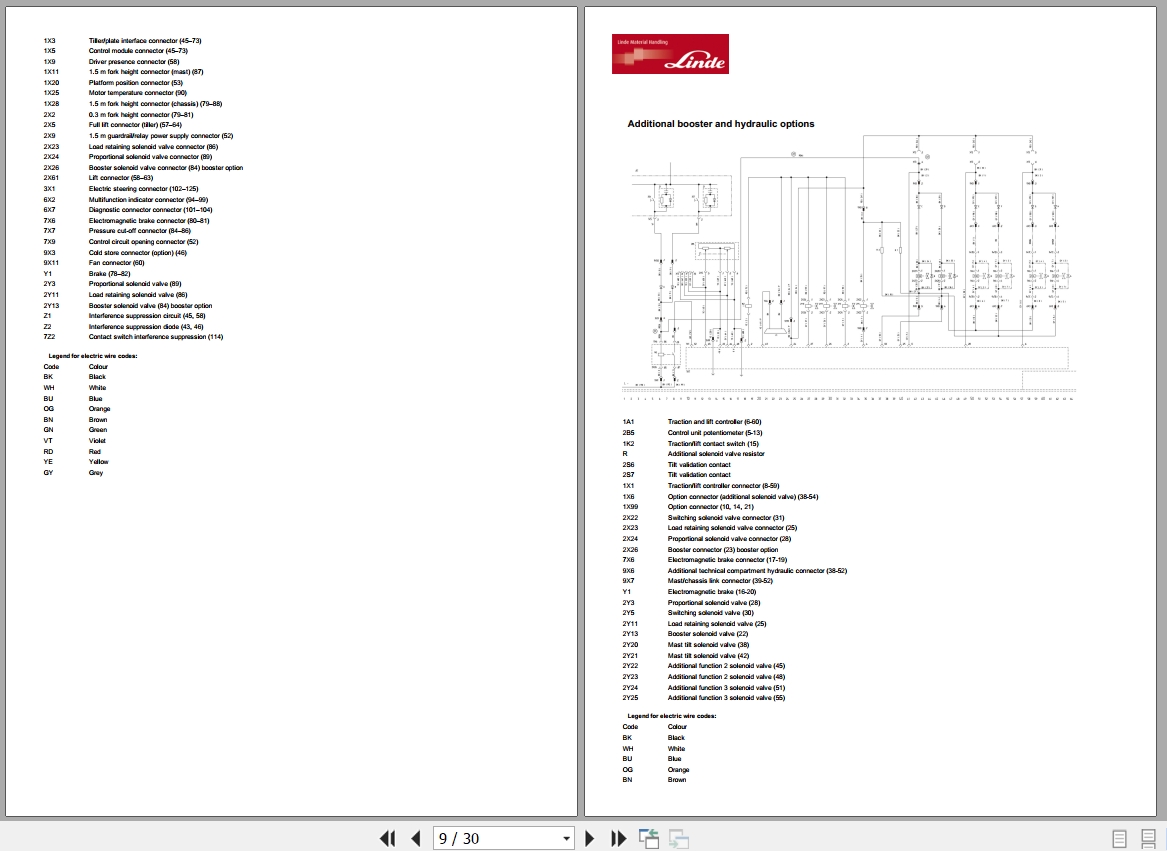This screenshot has height=851, width=1167.
Task: Select 'Full lift connector (tiller) (57–64)' text
Action: tap(135, 124)
